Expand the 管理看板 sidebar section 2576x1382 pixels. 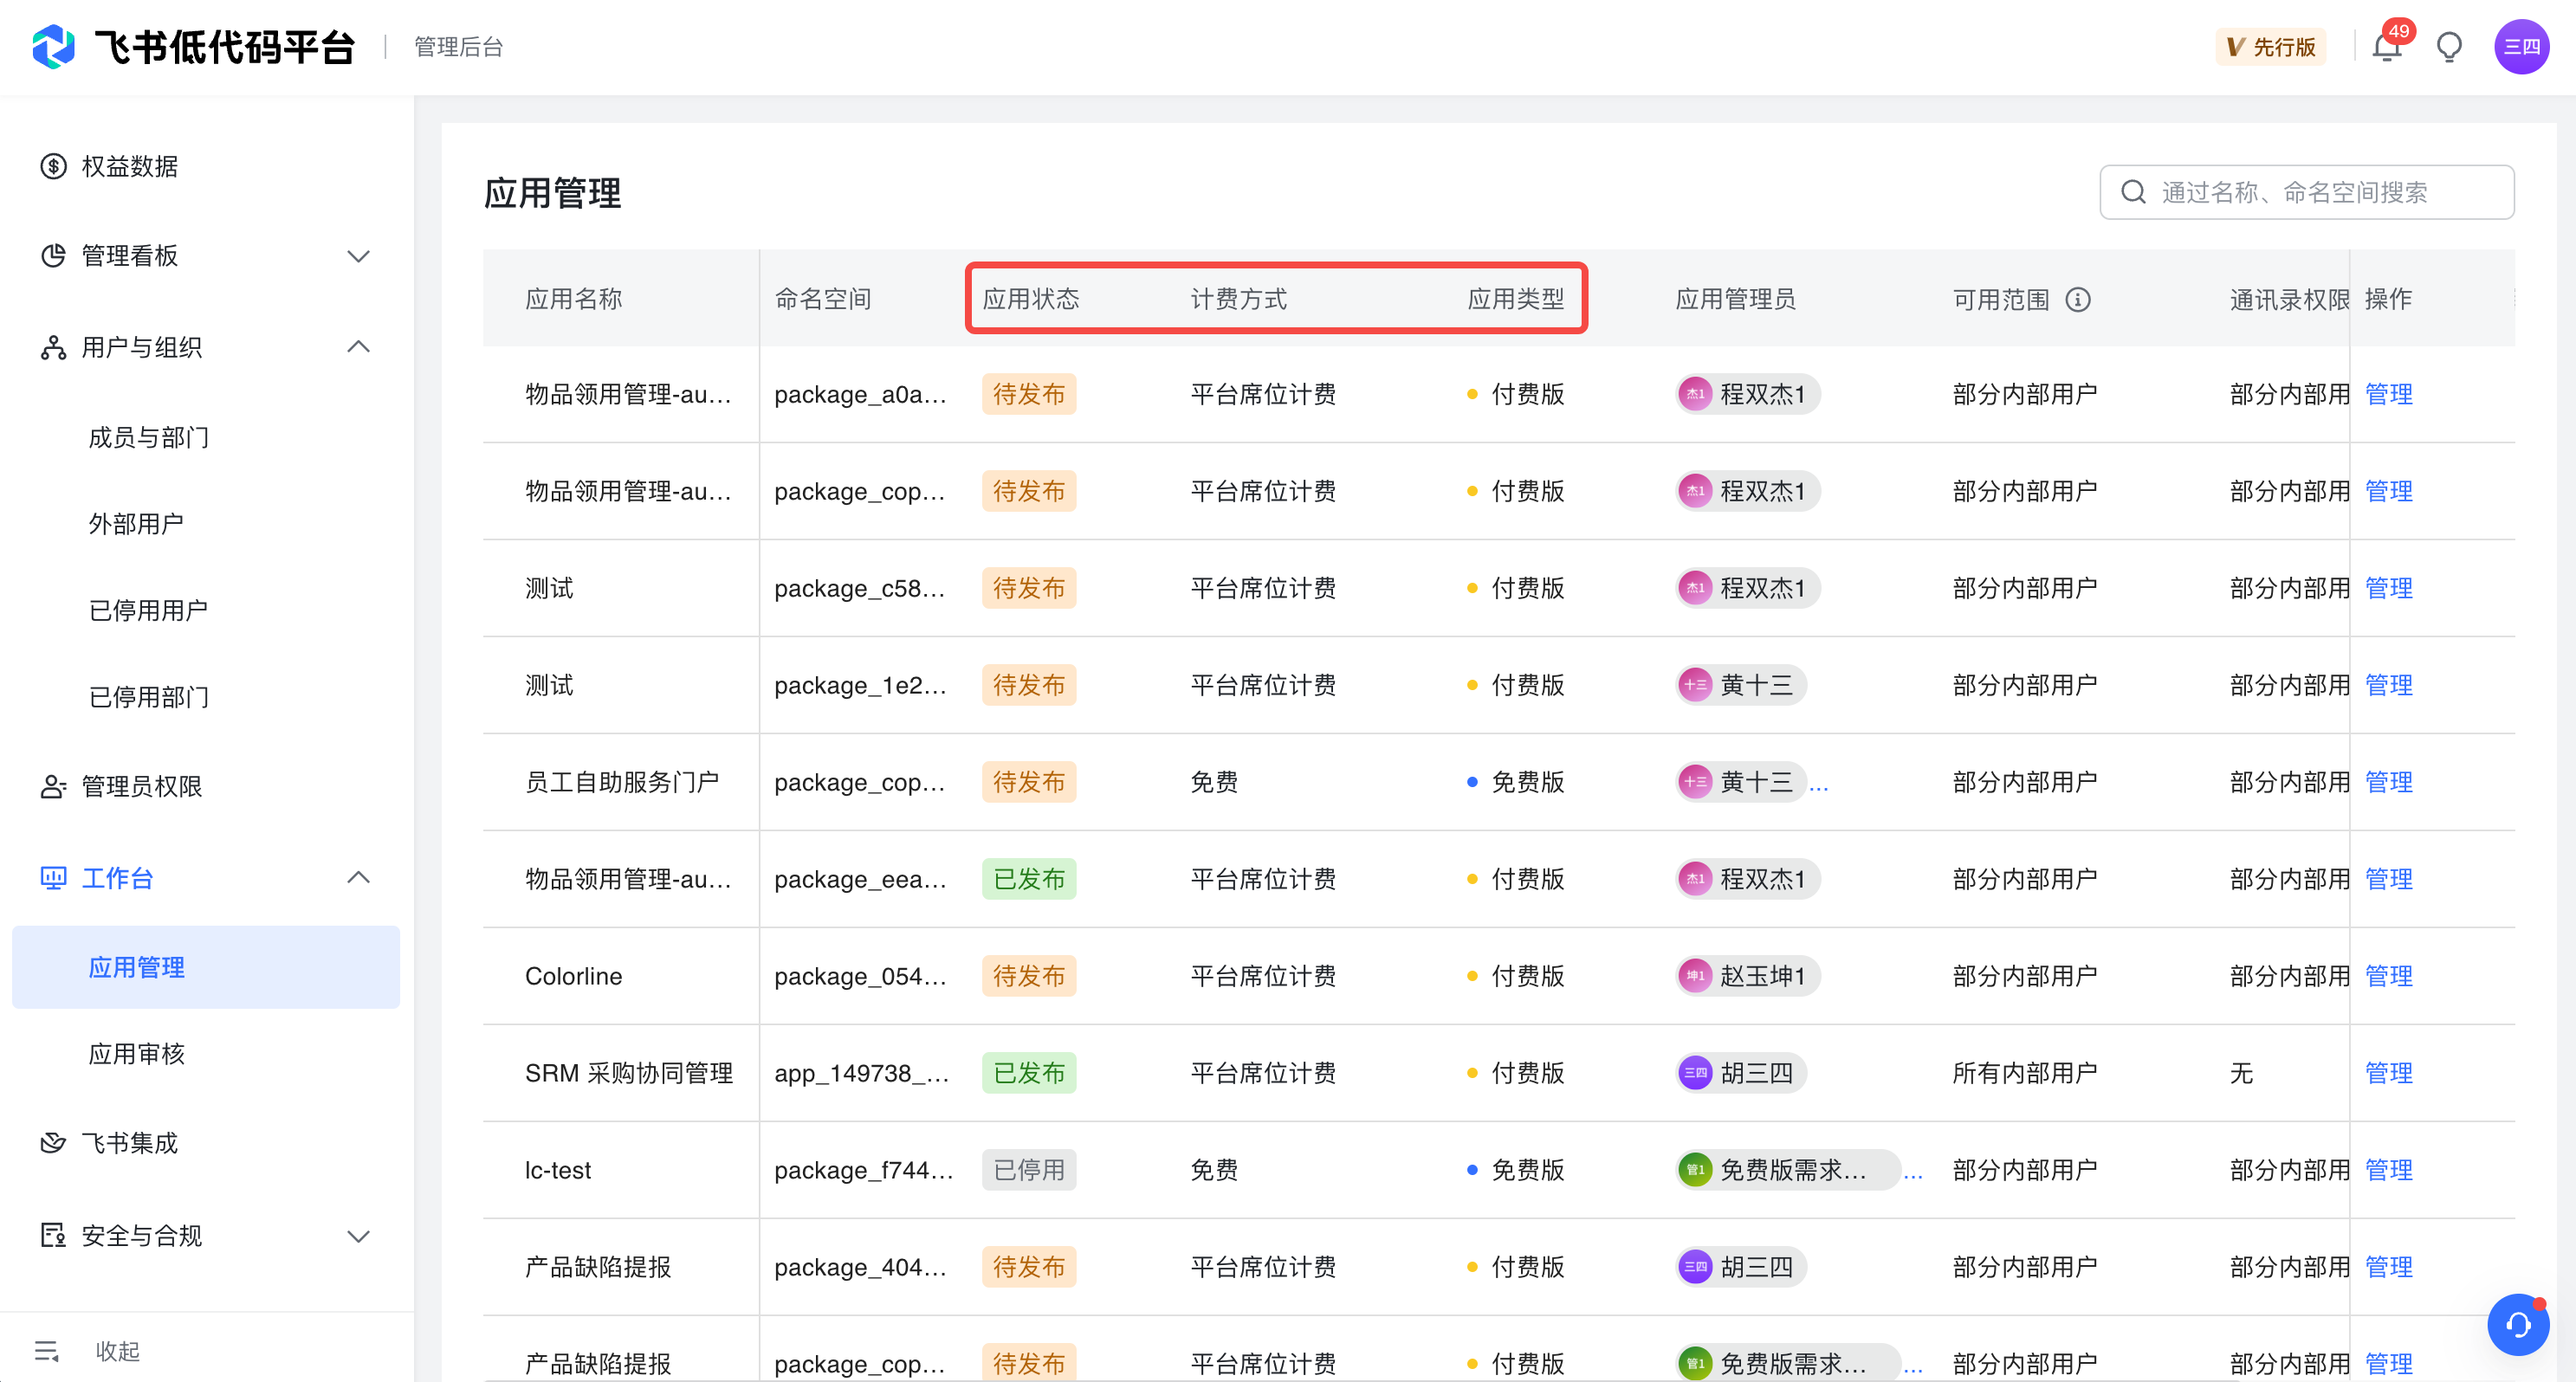coord(358,256)
